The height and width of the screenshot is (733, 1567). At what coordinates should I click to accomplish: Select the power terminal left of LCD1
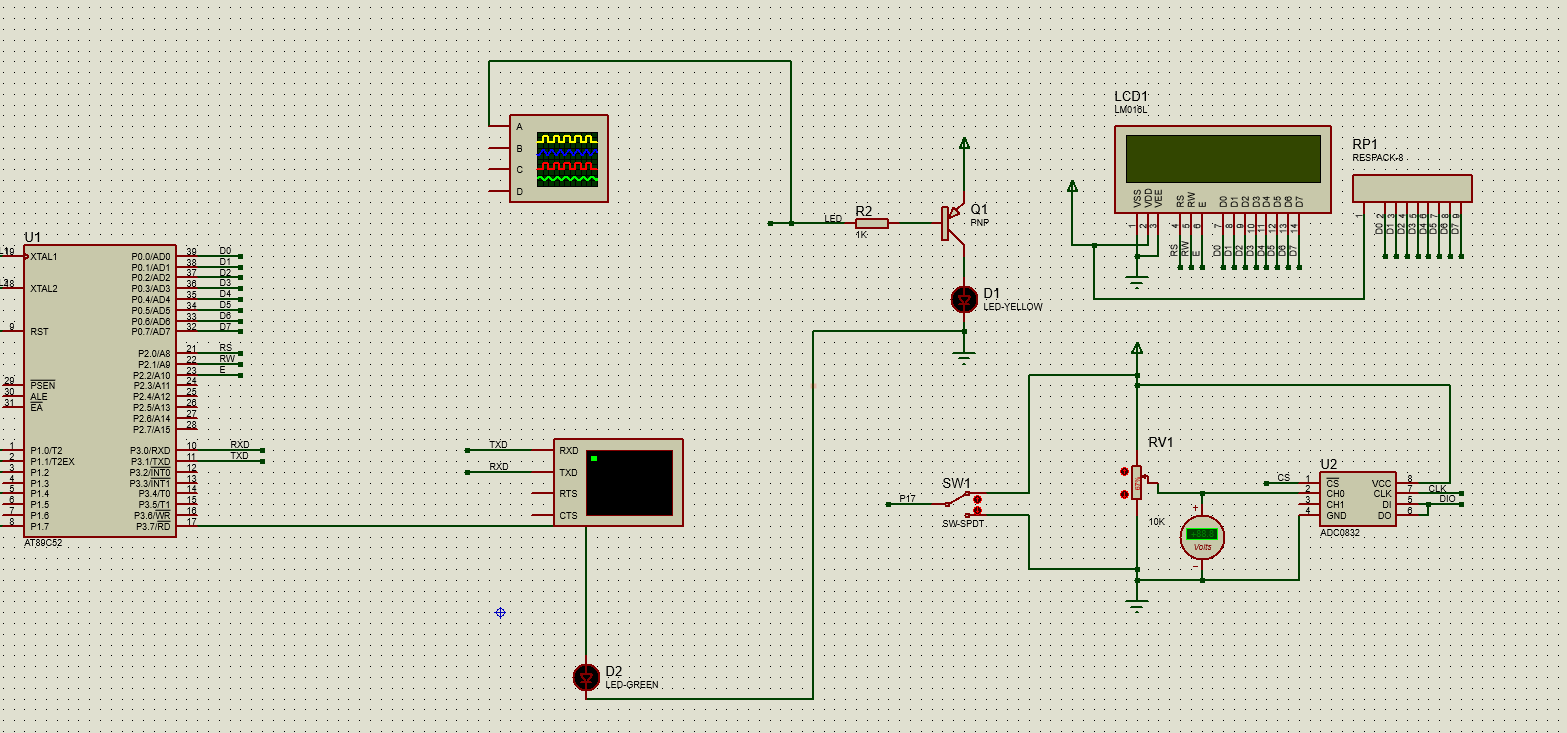point(1072,187)
